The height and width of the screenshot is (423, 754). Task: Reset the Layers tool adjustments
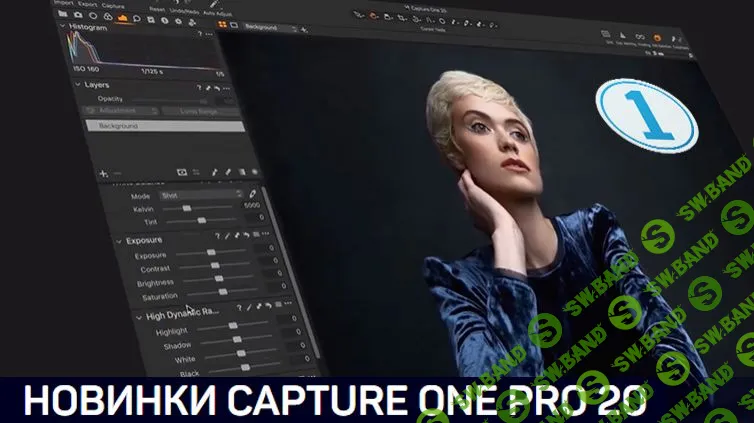coord(217,88)
